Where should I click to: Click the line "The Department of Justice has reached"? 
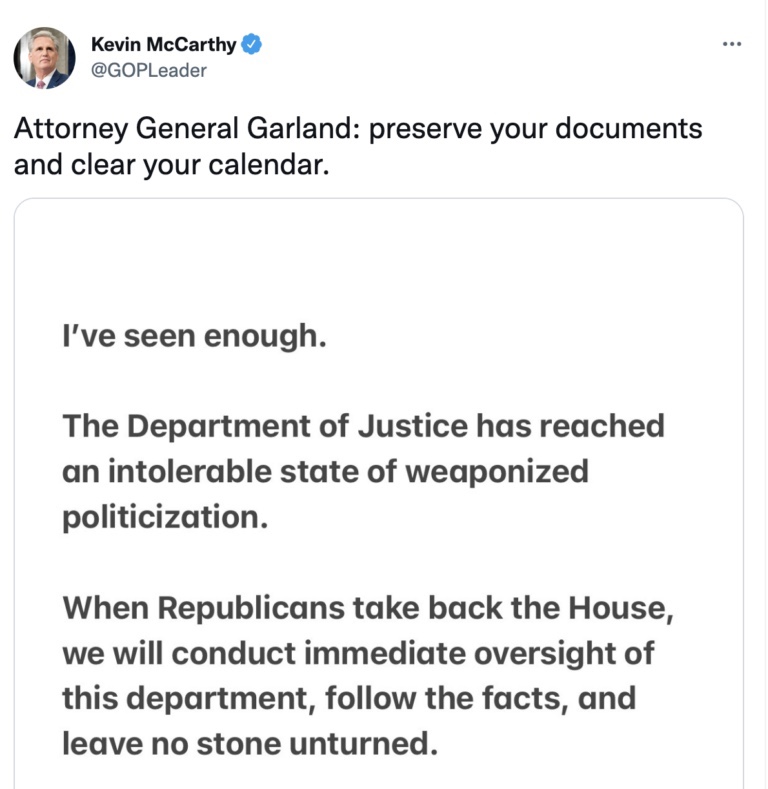pyautogui.click(x=363, y=425)
